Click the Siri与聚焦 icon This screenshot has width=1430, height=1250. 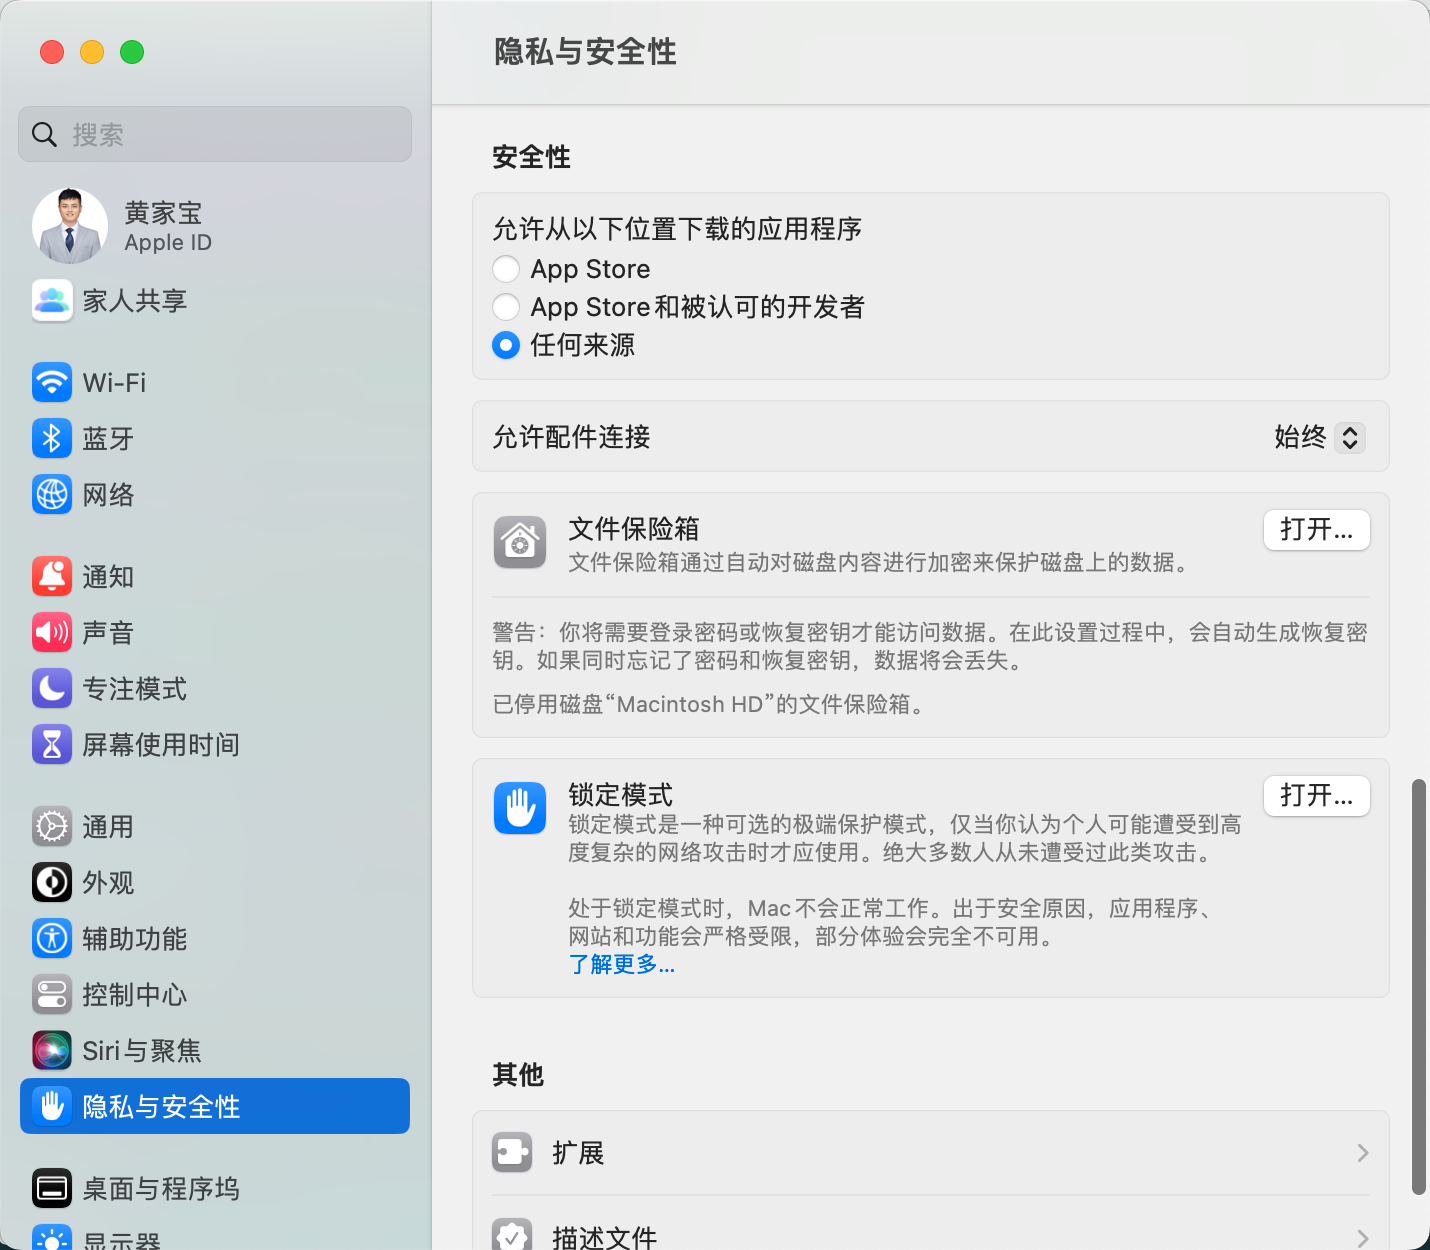(52, 1050)
